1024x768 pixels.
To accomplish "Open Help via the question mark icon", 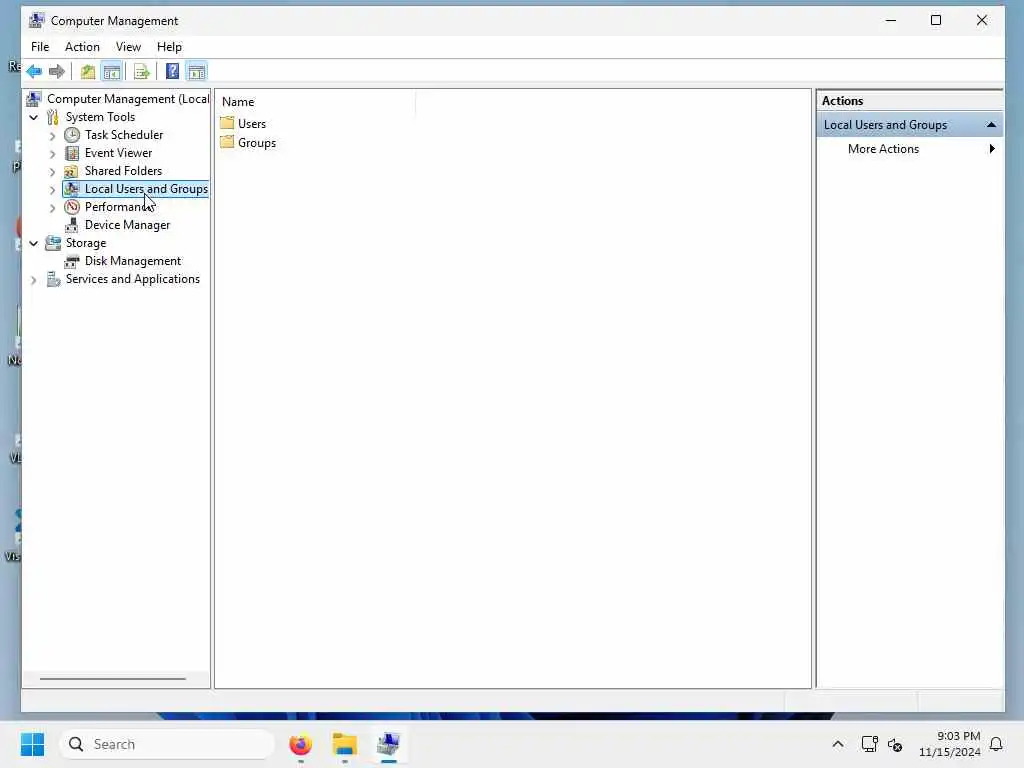I will click(172, 71).
